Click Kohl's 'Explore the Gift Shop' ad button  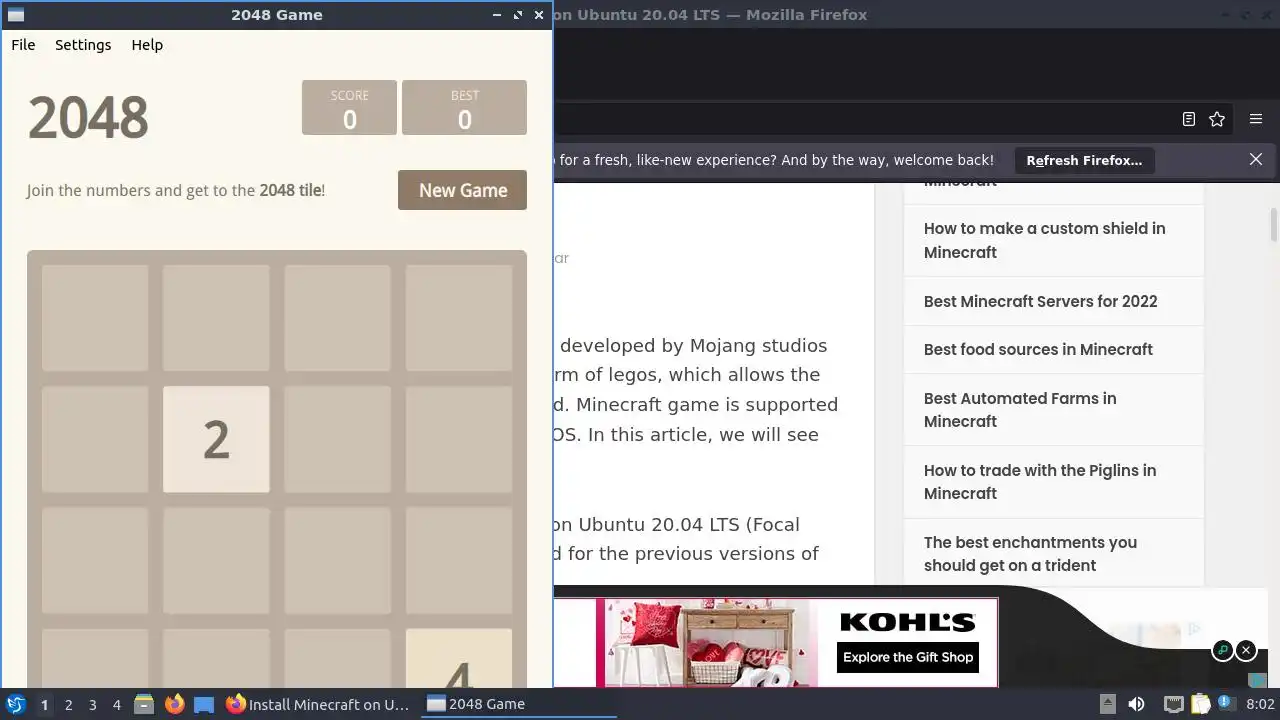tap(908, 657)
